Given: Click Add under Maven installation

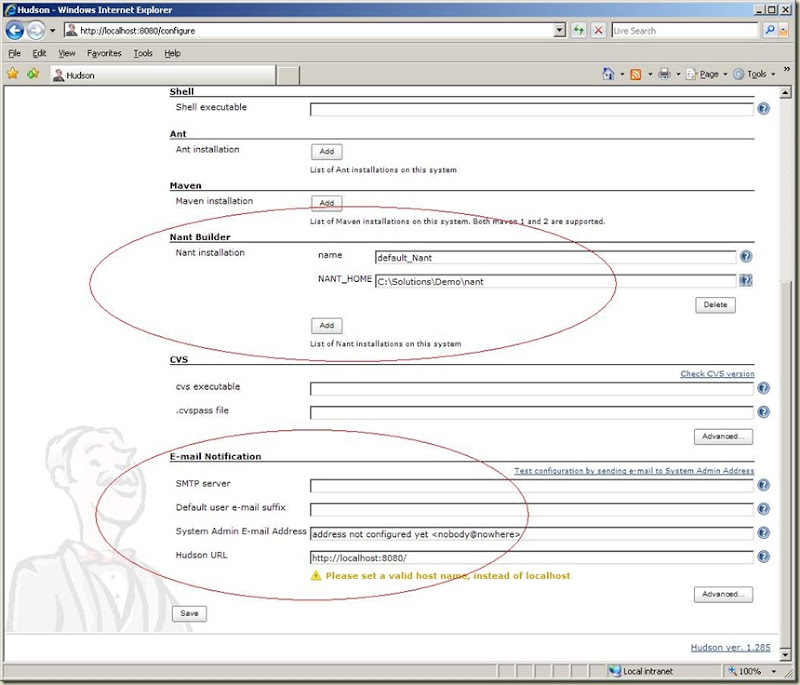Looking at the screenshot, I should pyautogui.click(x=327, y=203).
